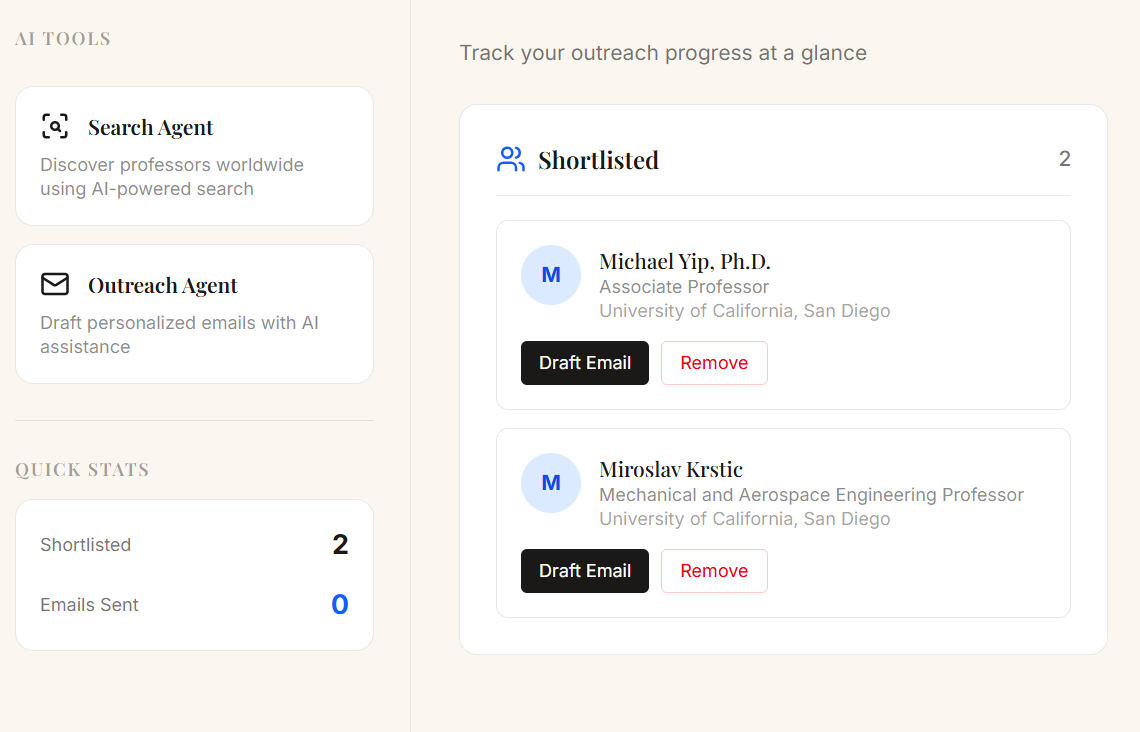Viewport: 1140px width, 732px height.
Task: Select Michael Yip, Ph.D. name
Action: tap(685, 262)
